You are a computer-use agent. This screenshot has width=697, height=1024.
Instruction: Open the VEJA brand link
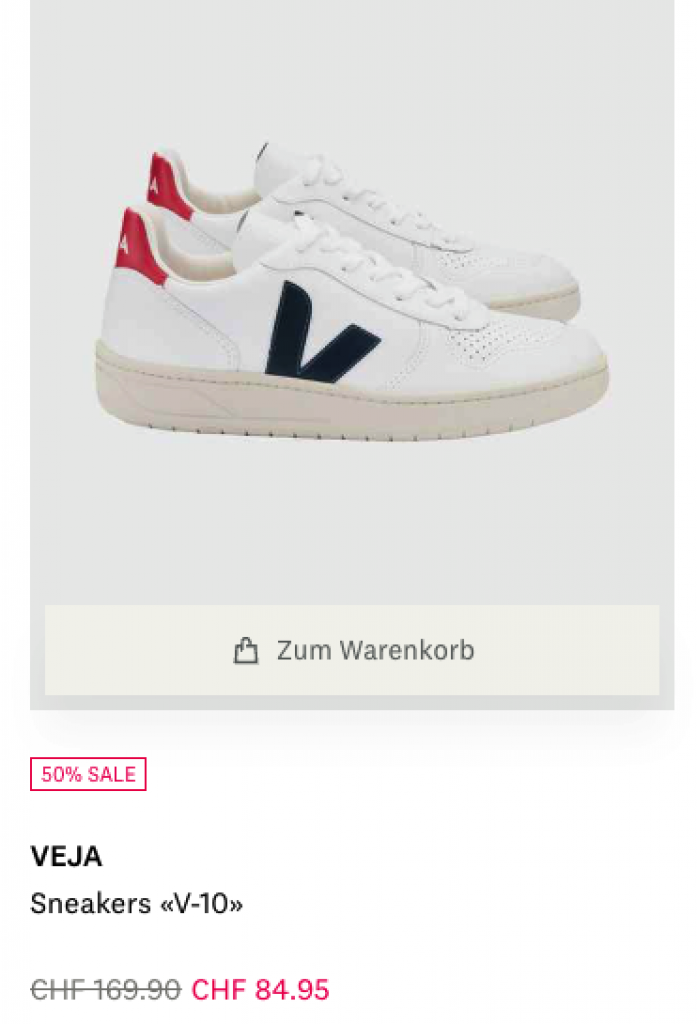tap(66, 856)
